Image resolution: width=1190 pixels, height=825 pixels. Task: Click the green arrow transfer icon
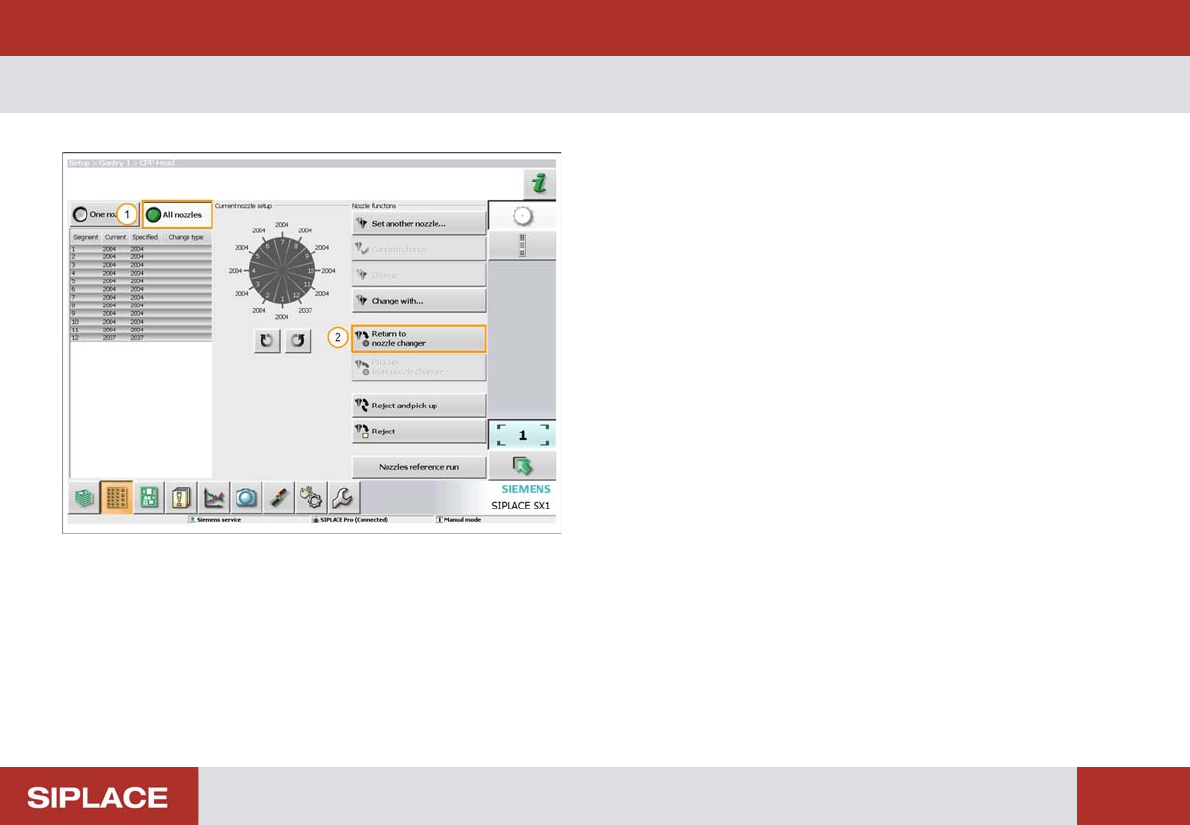coord(522,464)
